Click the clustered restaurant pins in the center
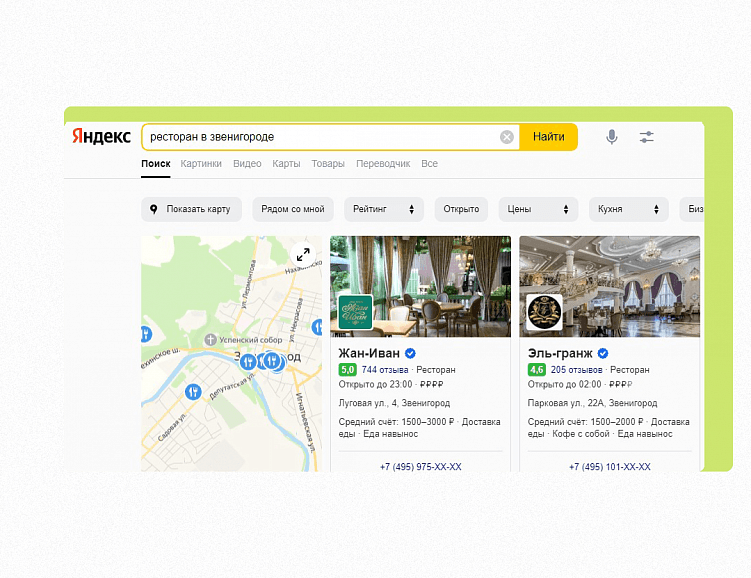 tap(263, 362)
